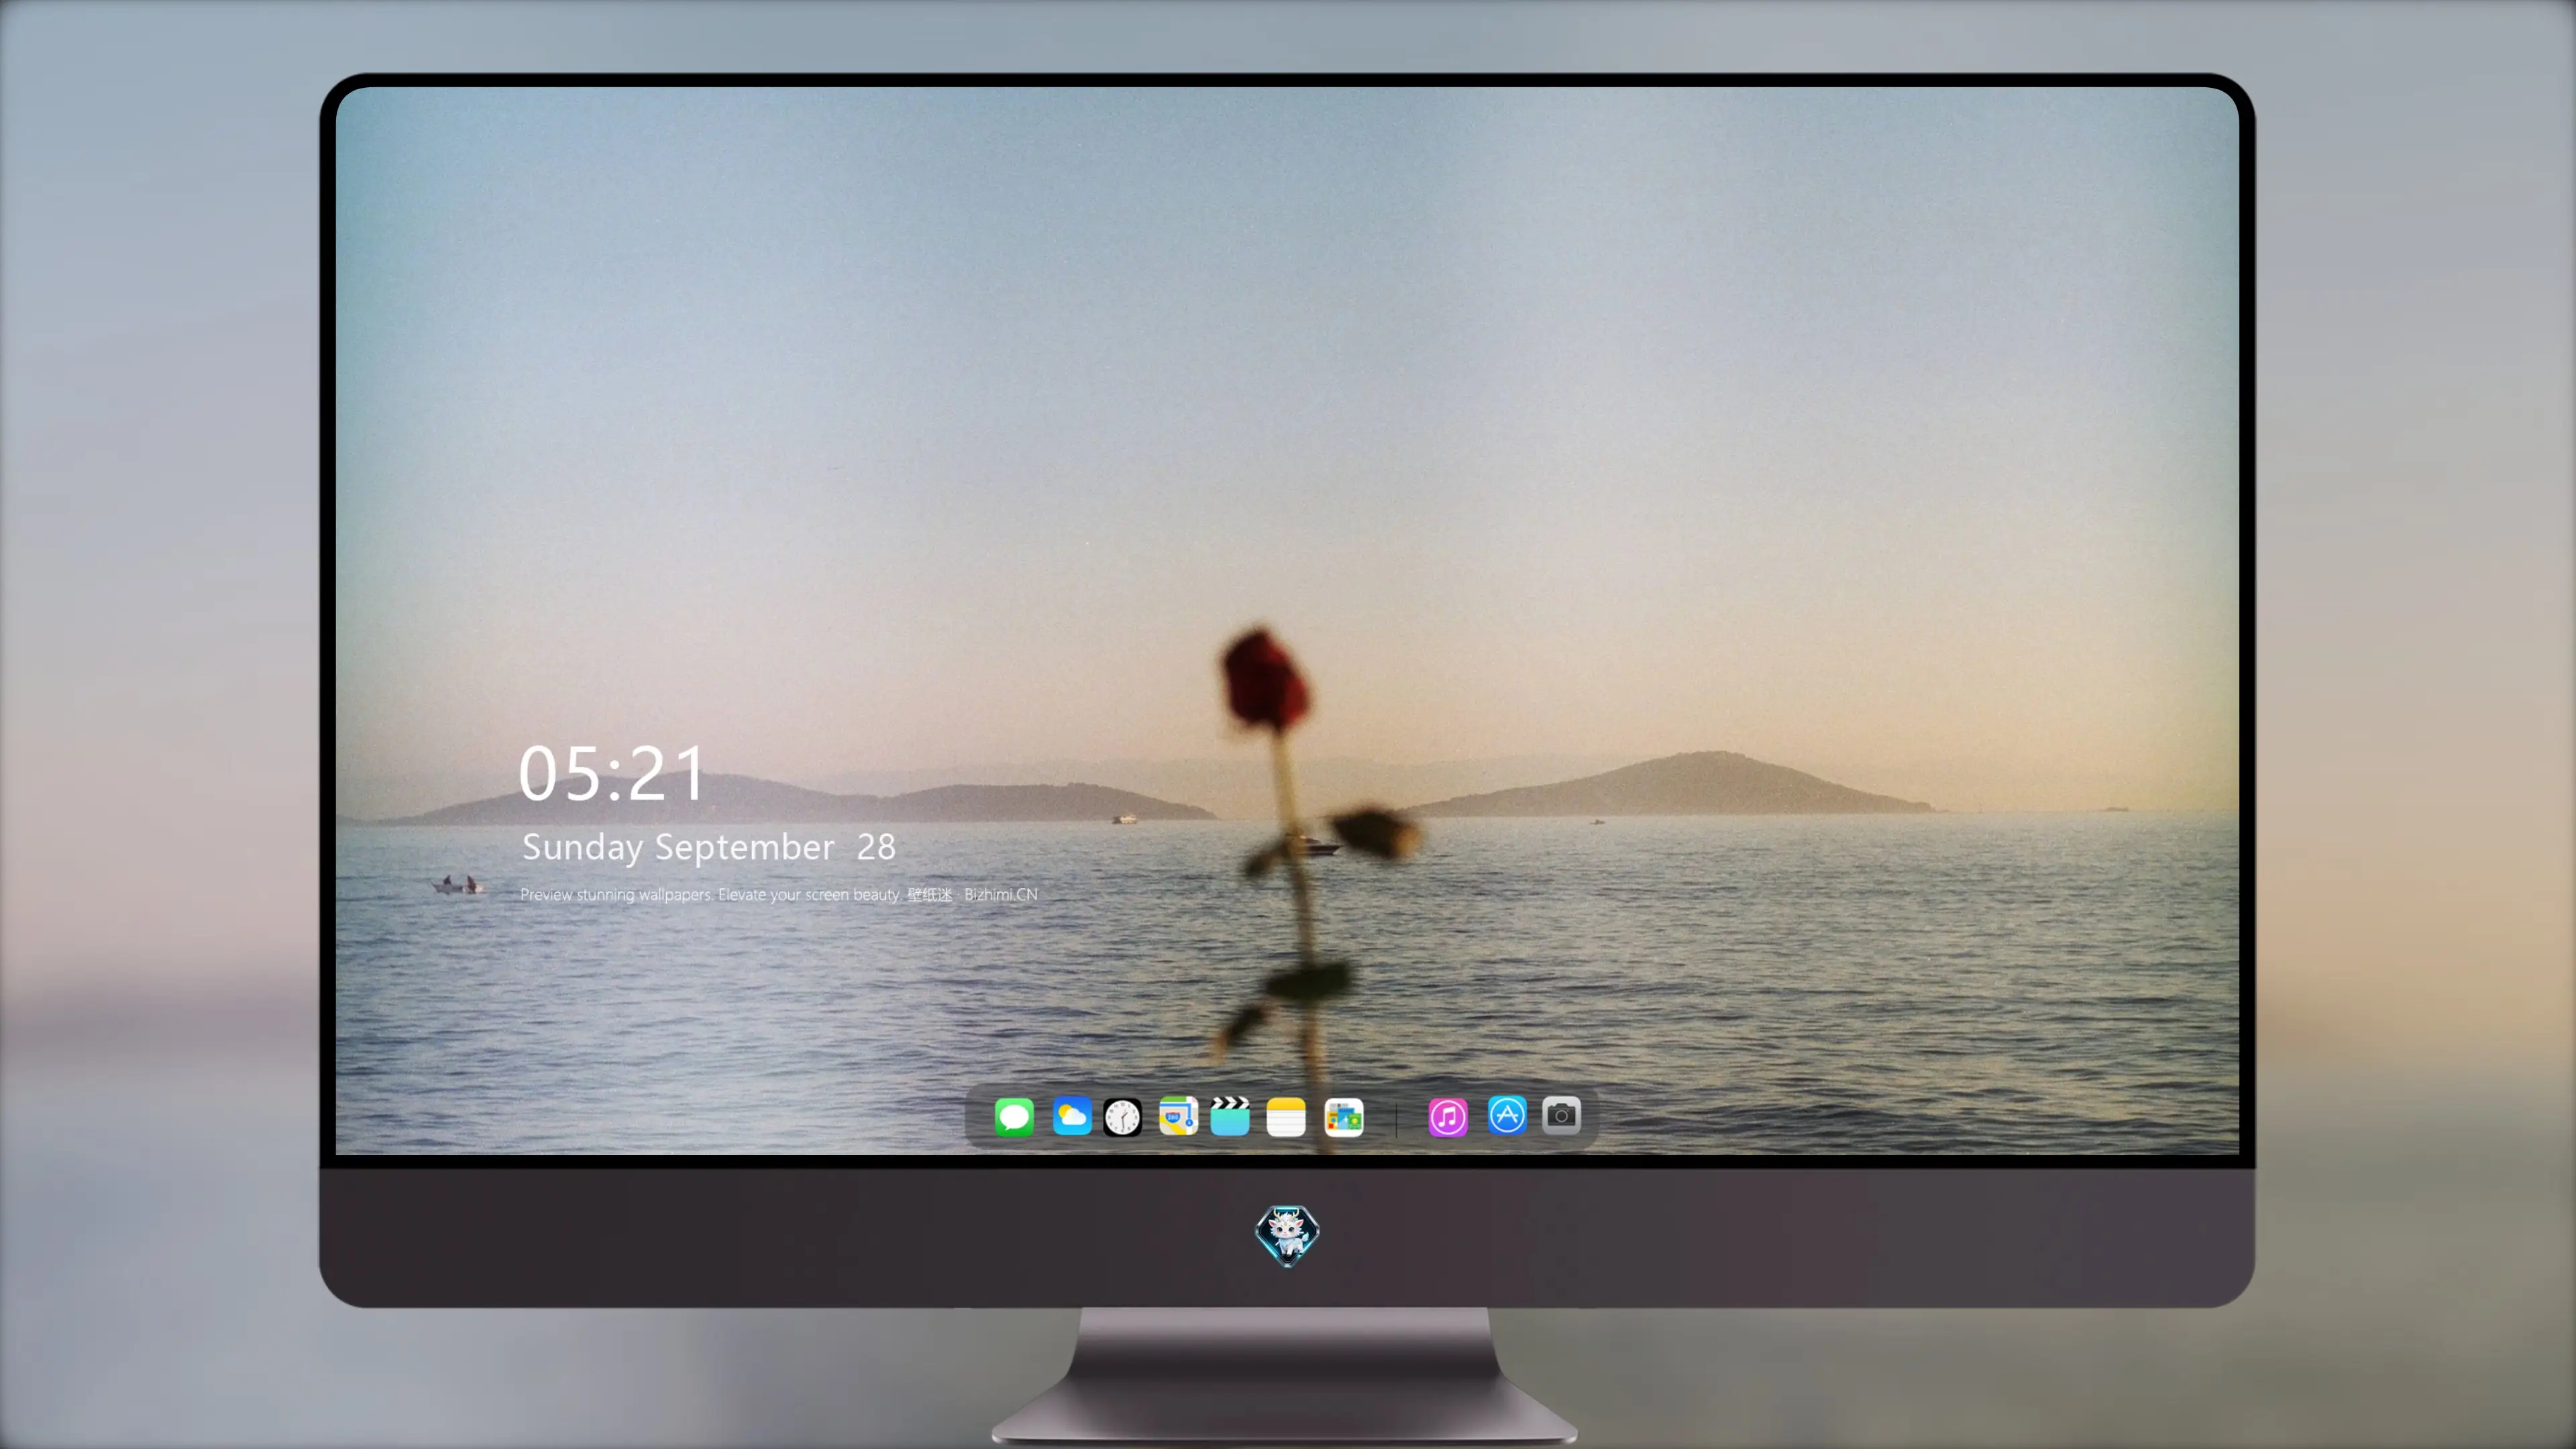Launch the Videos clapperboard app

1230,1116
